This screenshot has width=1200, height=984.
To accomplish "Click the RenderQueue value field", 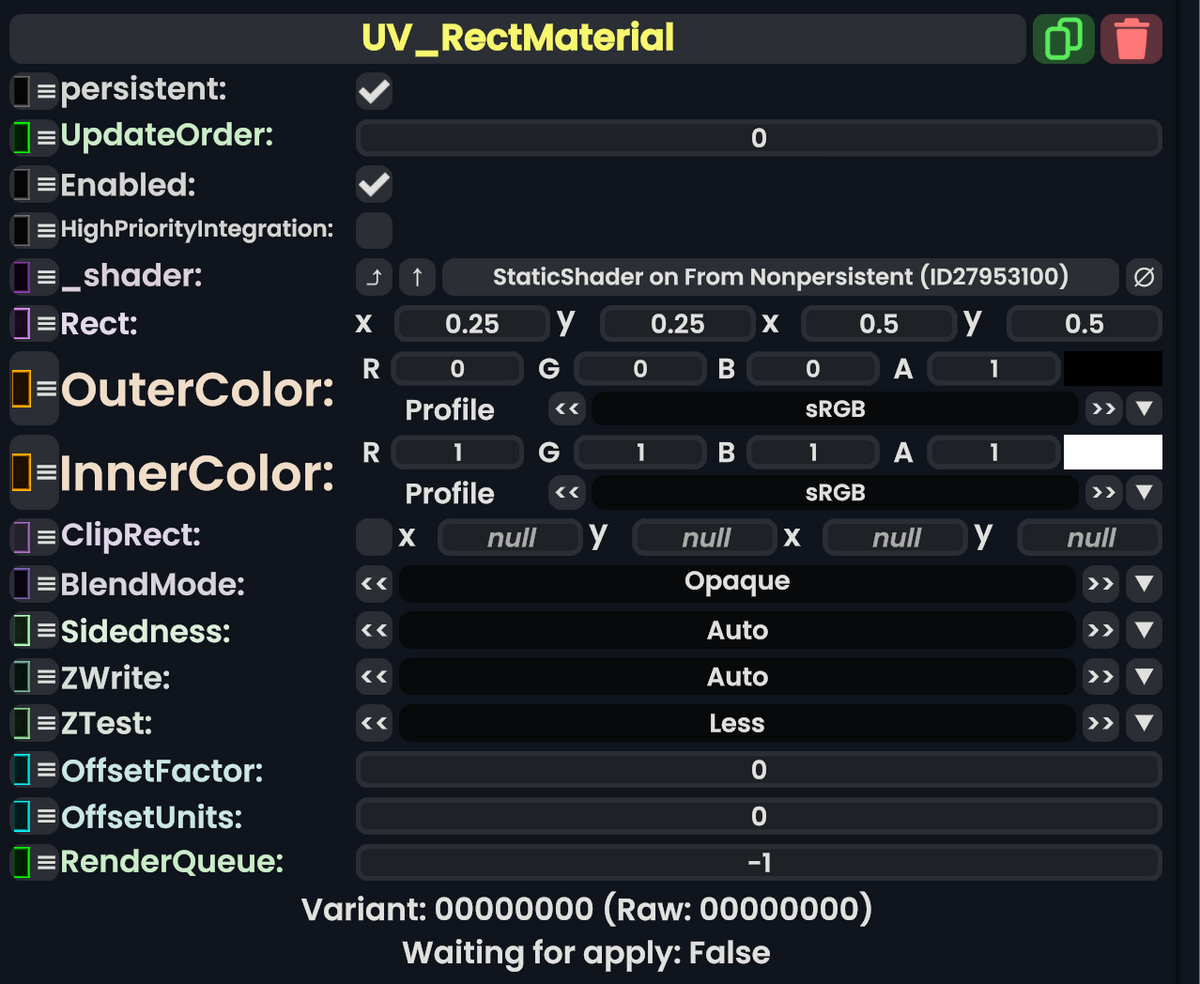I will (x=758, y=862).
